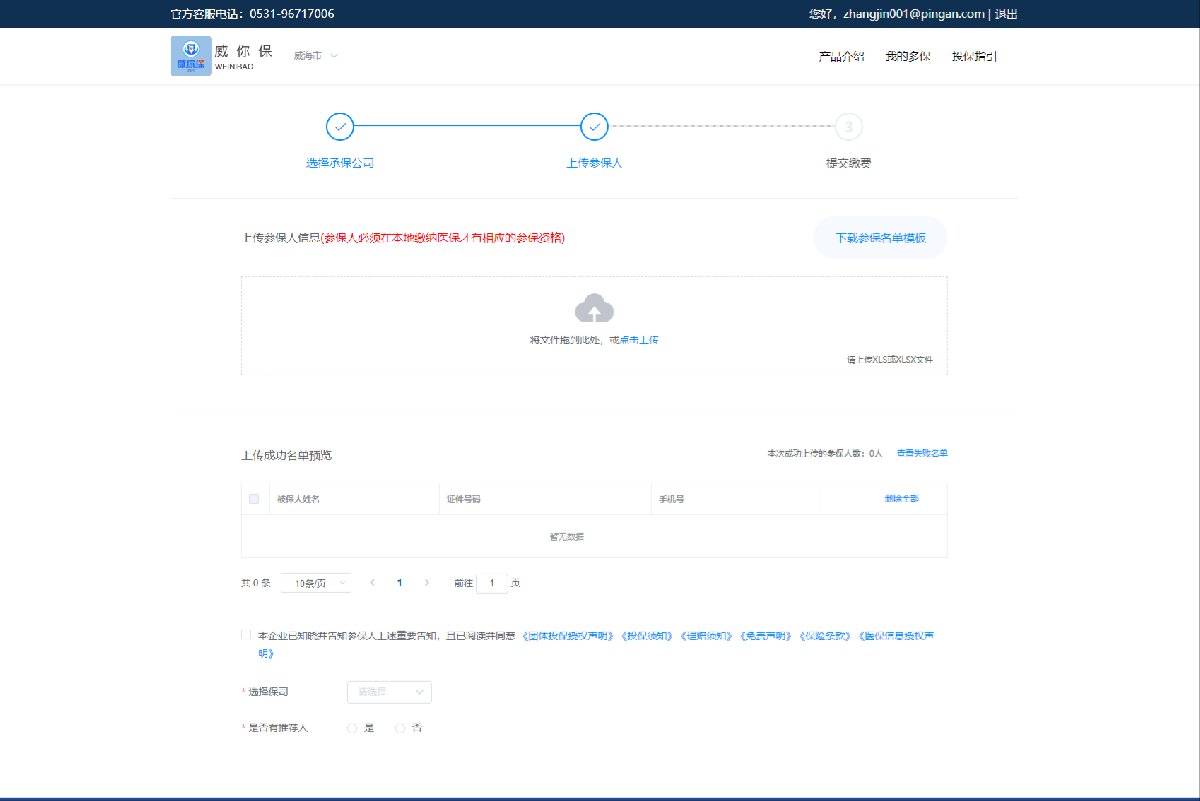The height and width of the screenshot is (801, 1200).
Task: Open 我的参保 in top navigation
Action: pyautogui.click(x=907, y=56)
